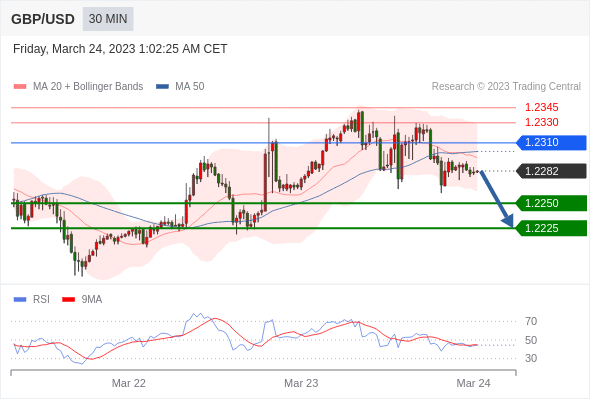The width and height of the screenshot is (590, 400).
Task: Click the green 1.2225 support price tag
Action: pyautogui.click(x=551, y=228)
